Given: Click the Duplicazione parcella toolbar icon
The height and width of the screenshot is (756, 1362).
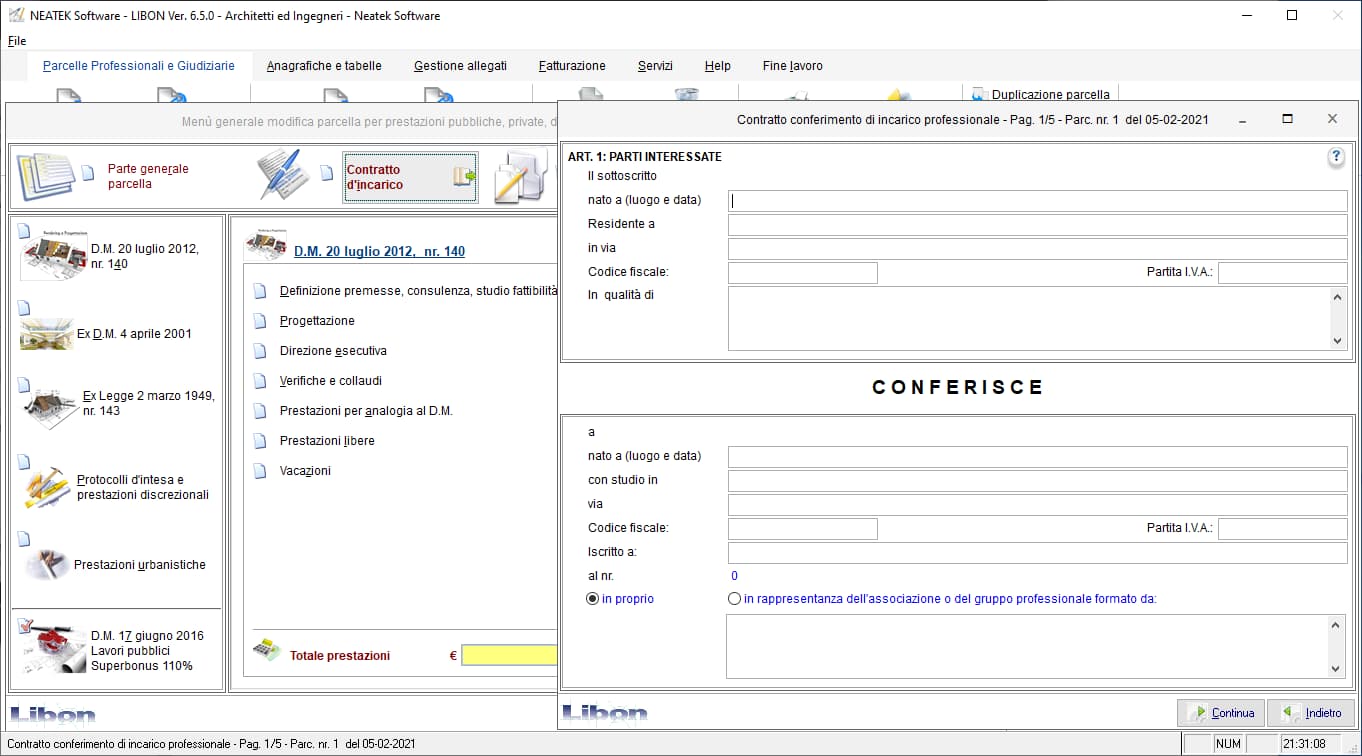Looking at the screenshot, I should [979, 95].
